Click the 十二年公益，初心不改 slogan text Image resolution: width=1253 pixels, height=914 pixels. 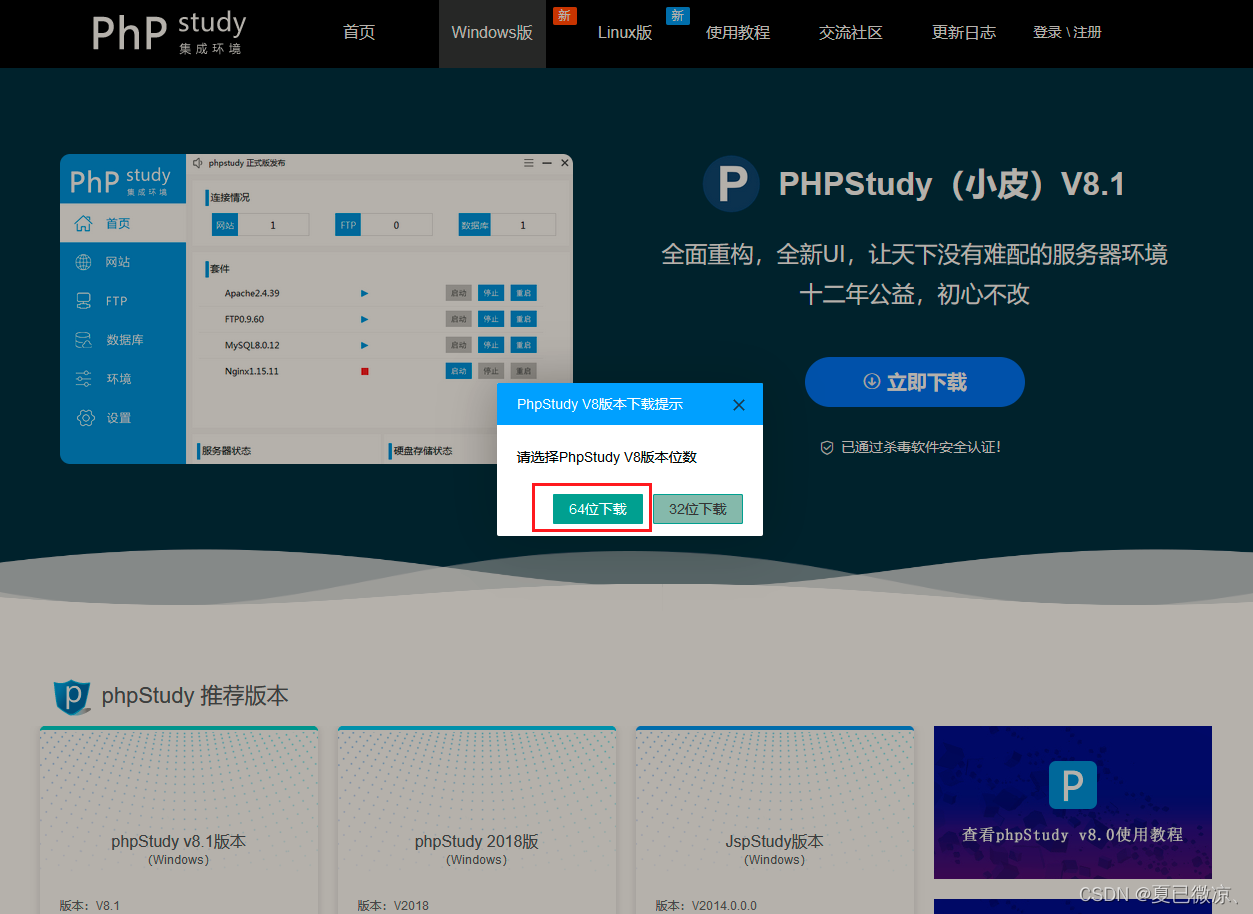915,294
